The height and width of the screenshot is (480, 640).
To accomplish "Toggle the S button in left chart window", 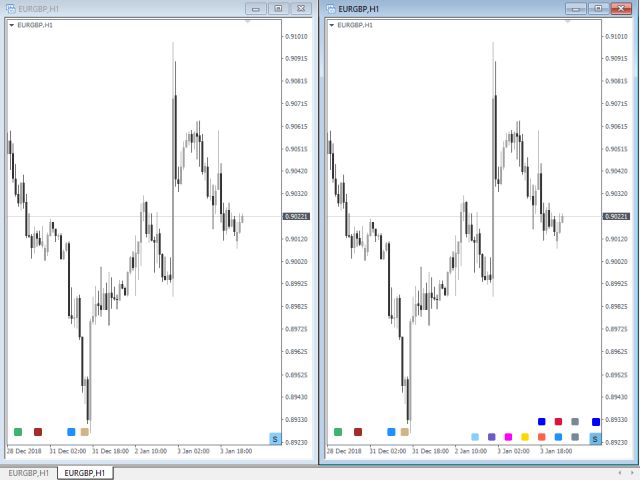I will 275,439.
